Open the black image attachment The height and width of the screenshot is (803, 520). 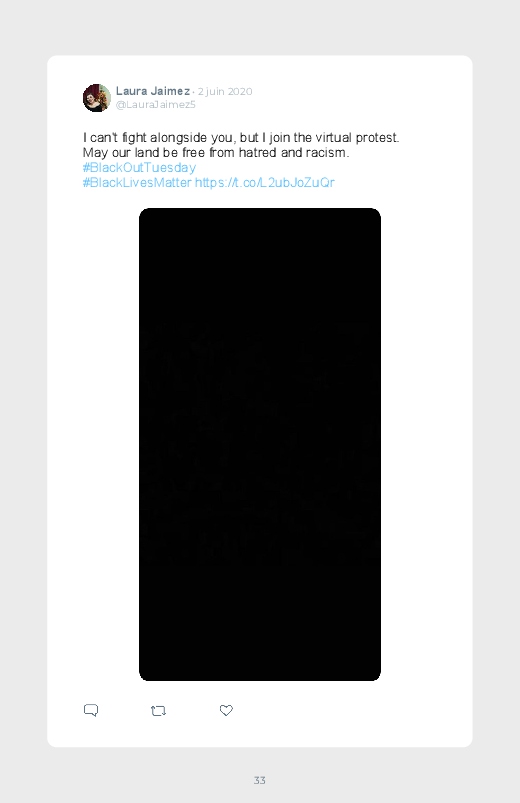point(260,444)
